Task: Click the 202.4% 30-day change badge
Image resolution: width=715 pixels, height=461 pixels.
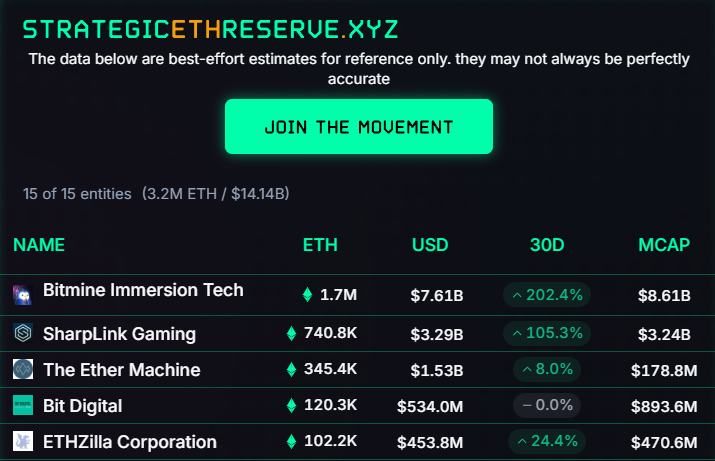Action: click(x=547, y=295)
